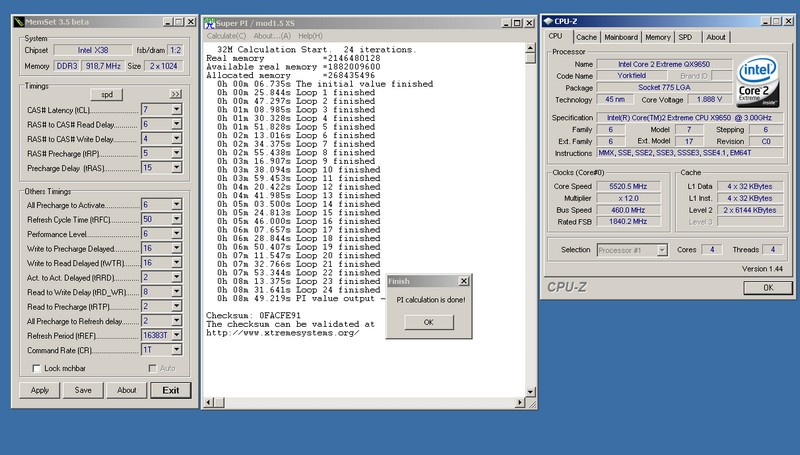
Task: Click the Multiplier value x 12.0
Action: 628,198
